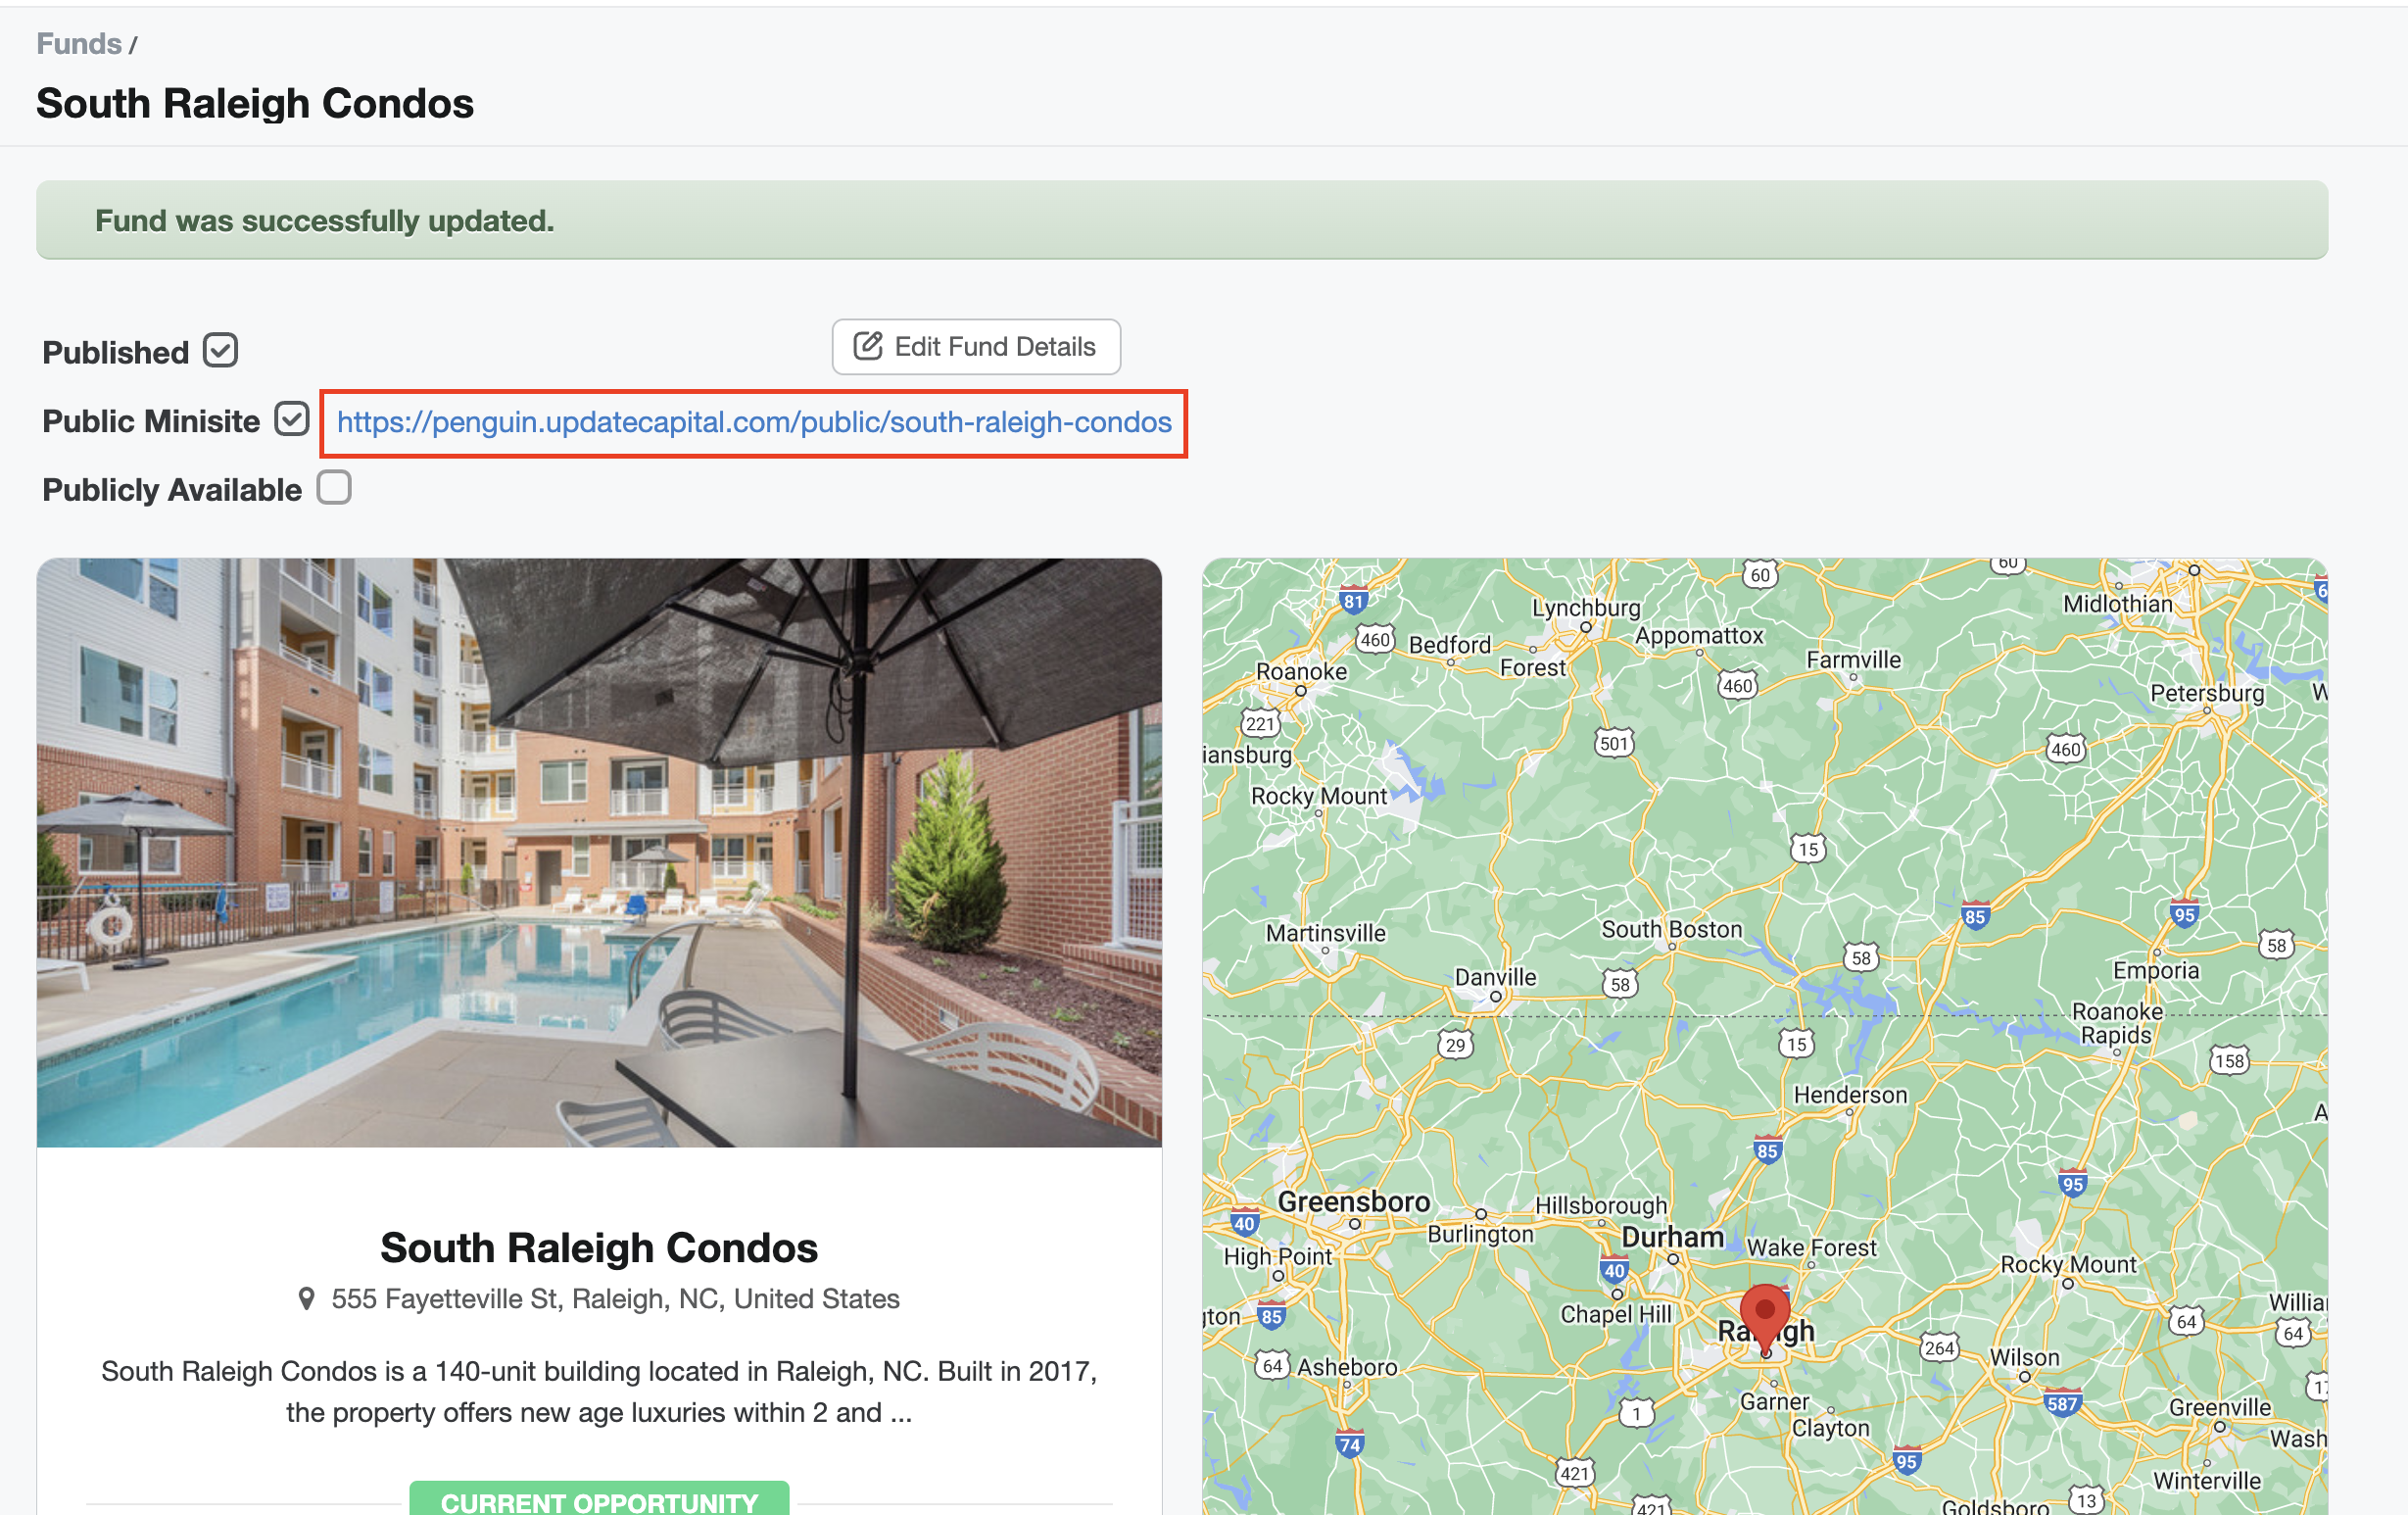Image resolution: width=2408 pixels, height=1515 pixels.
Task: Click the pool property photo thumbnail
Action: (x=599, y=852)
